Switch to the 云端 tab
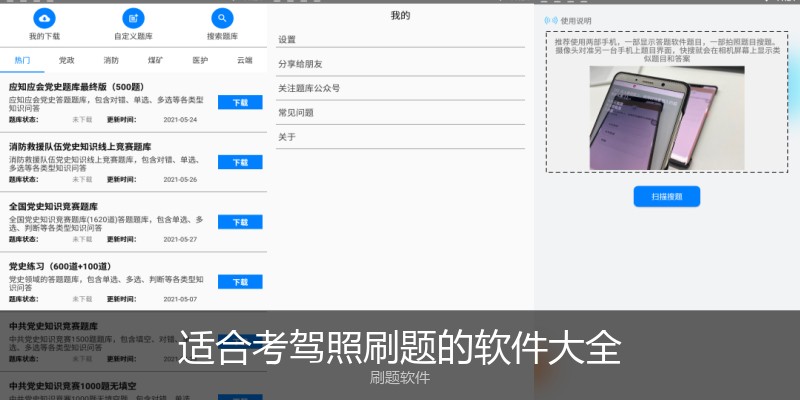The image size is (800, 400). click(x=244, y=60)
